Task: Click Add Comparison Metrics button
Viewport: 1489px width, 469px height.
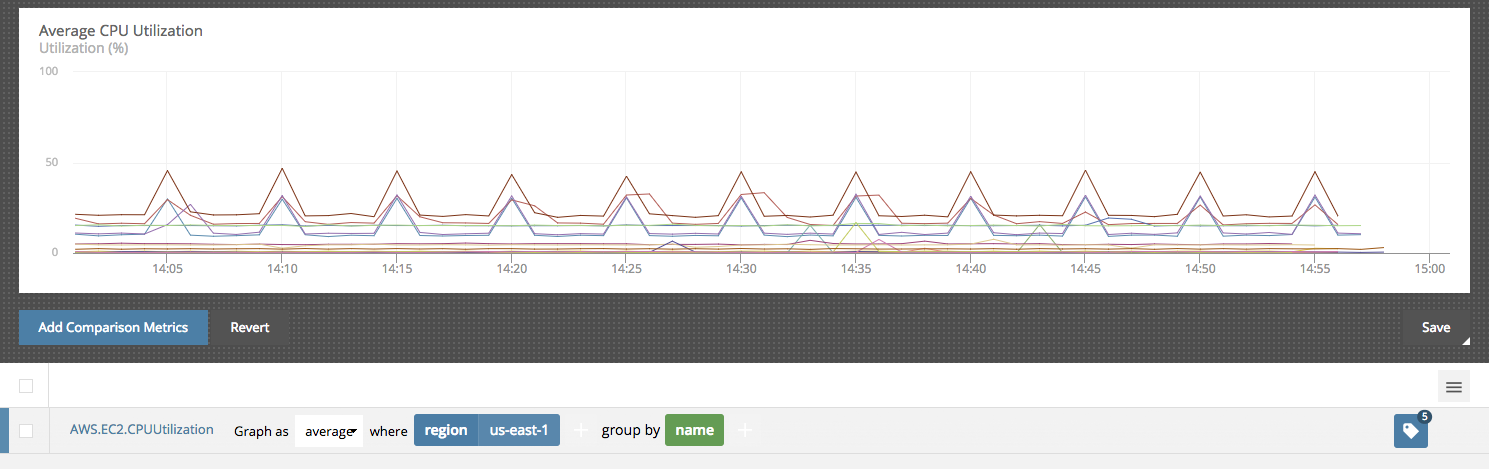Action: coord(113,327)
